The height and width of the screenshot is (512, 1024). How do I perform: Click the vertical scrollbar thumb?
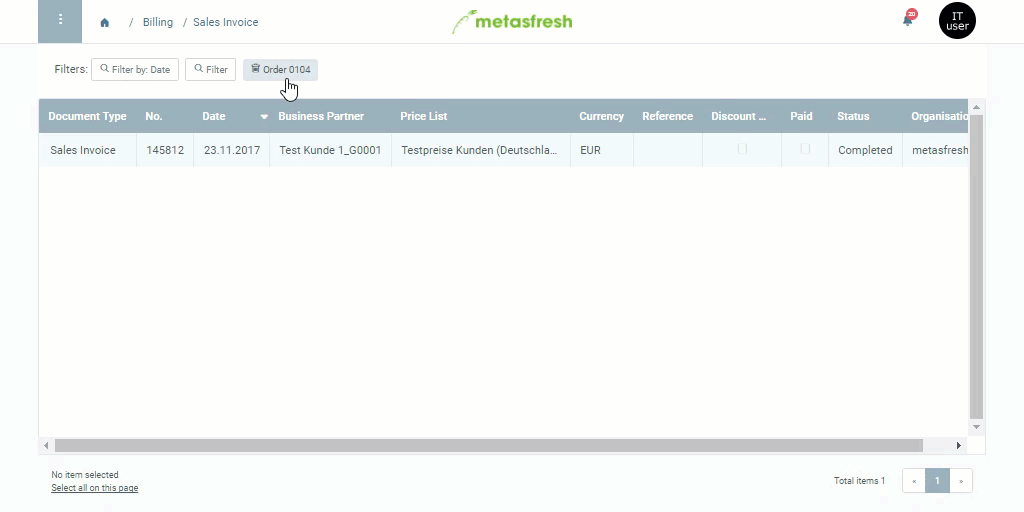pyautogui.click(x=976, y=266)
